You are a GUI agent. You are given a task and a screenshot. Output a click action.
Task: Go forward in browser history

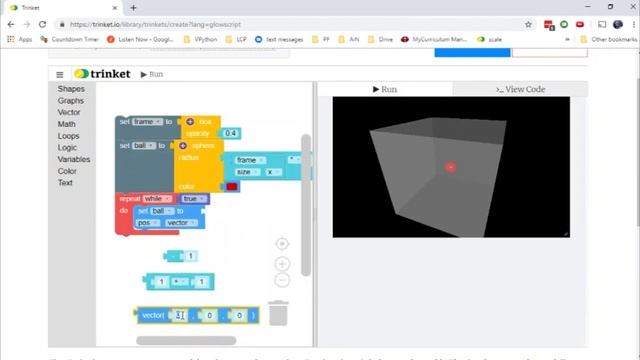click(27, 24)
